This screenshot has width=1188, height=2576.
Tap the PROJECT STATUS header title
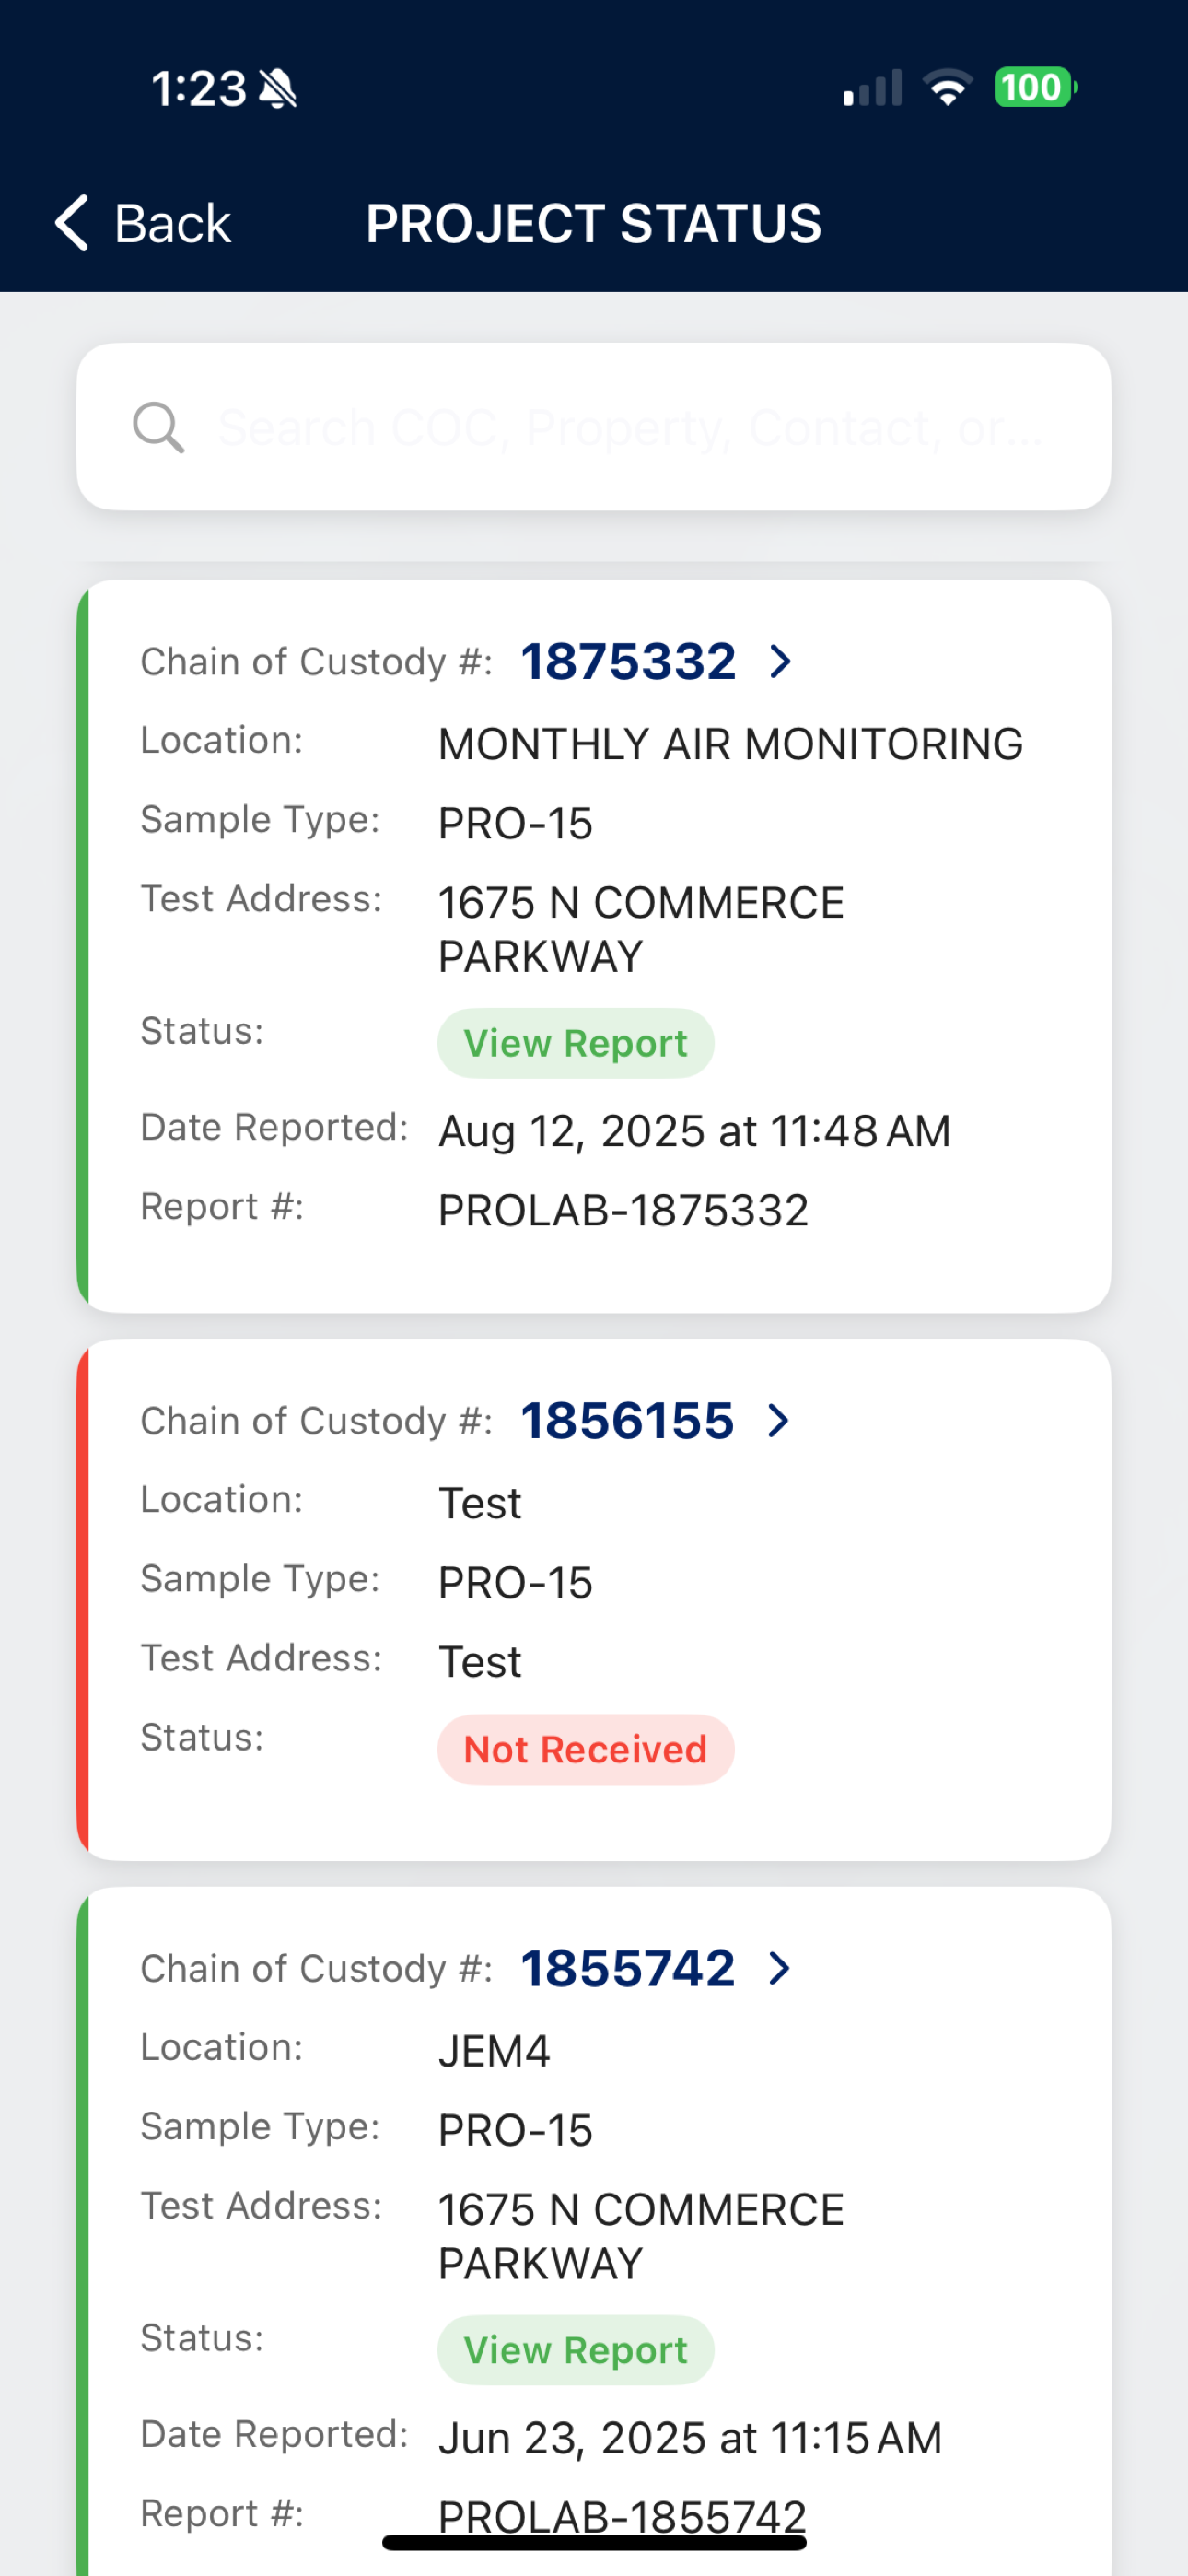[593, 223]
